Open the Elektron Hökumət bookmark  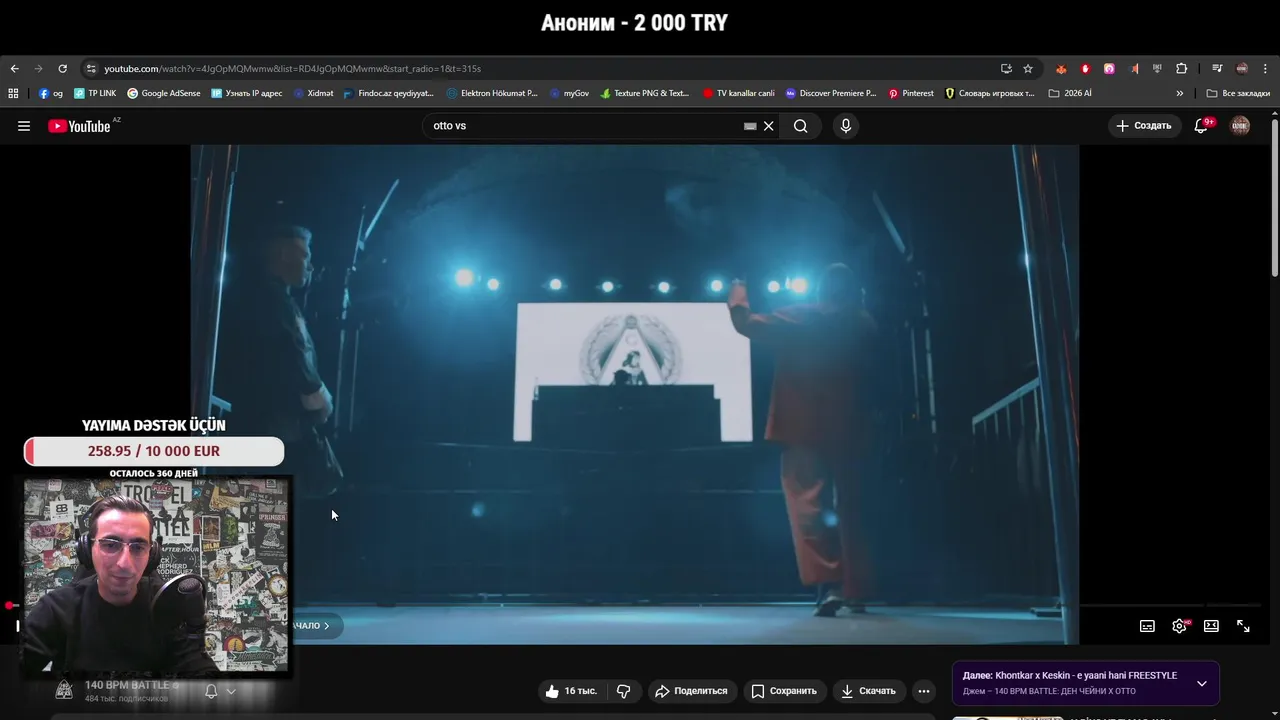(492, 93)
